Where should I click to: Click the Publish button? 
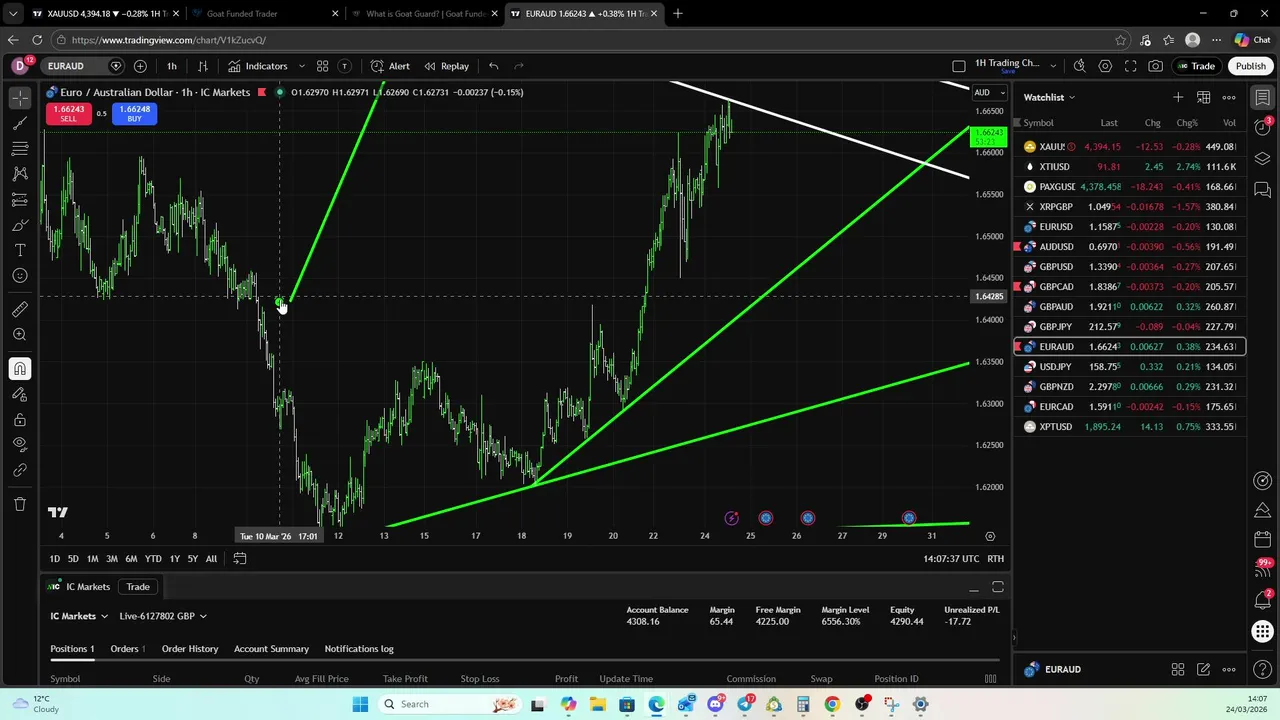[x=1250, y=66]
